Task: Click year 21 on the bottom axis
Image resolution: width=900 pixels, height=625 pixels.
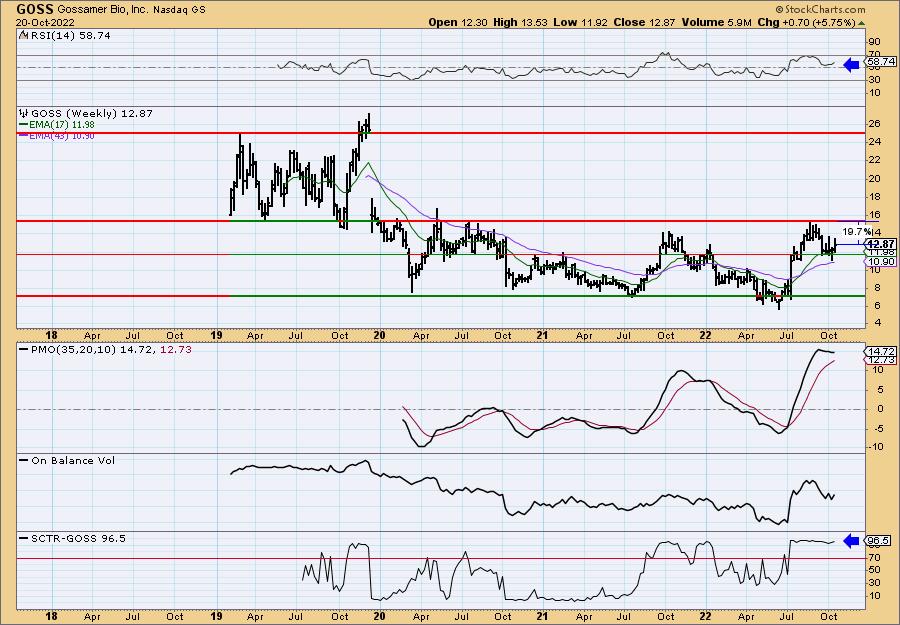Action: 542,617
